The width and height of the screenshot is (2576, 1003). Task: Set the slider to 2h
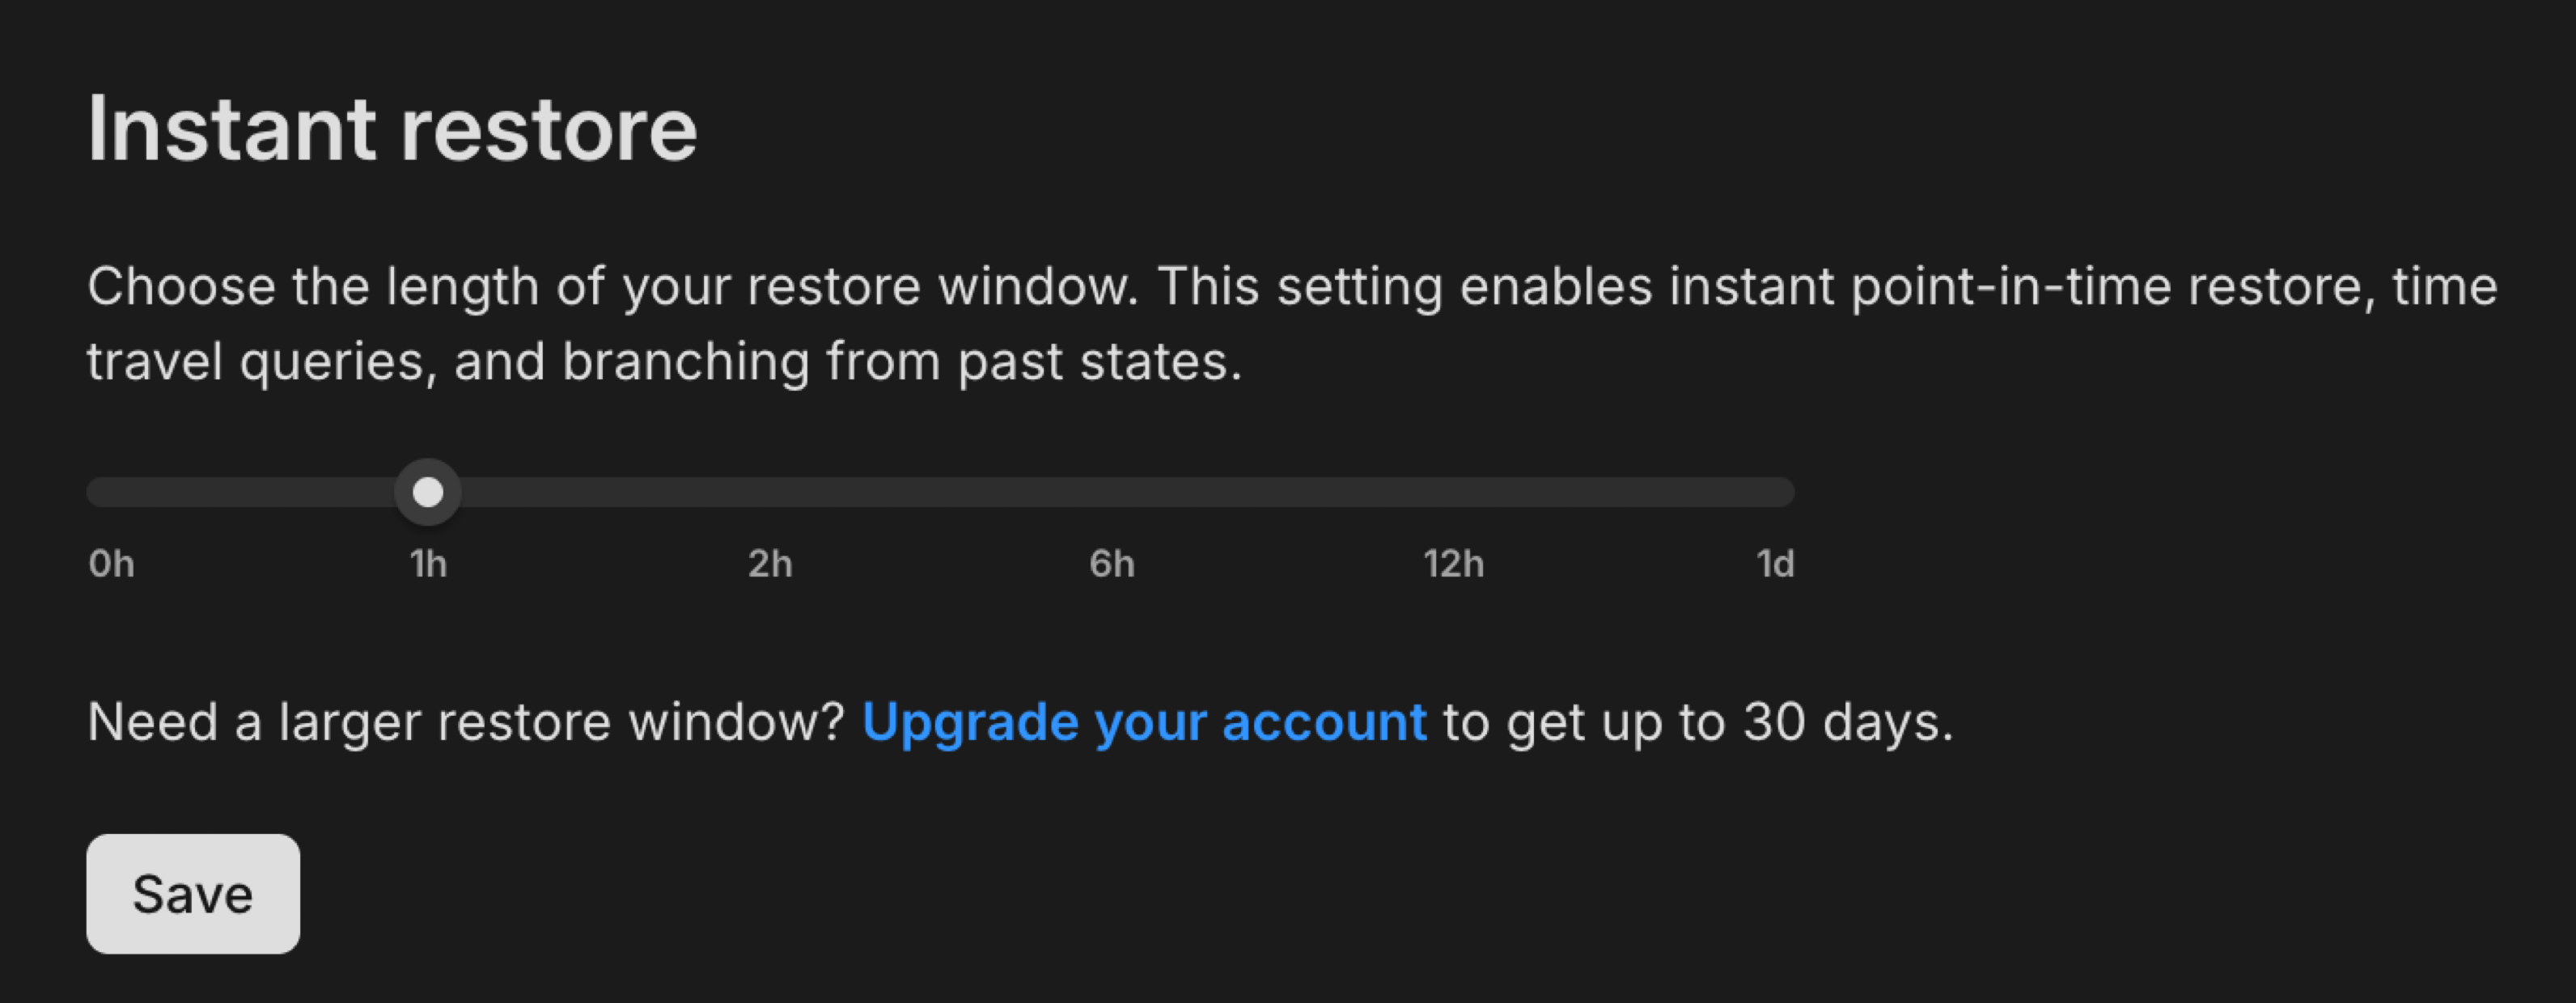pyautogui.click(x=770, y=492)
